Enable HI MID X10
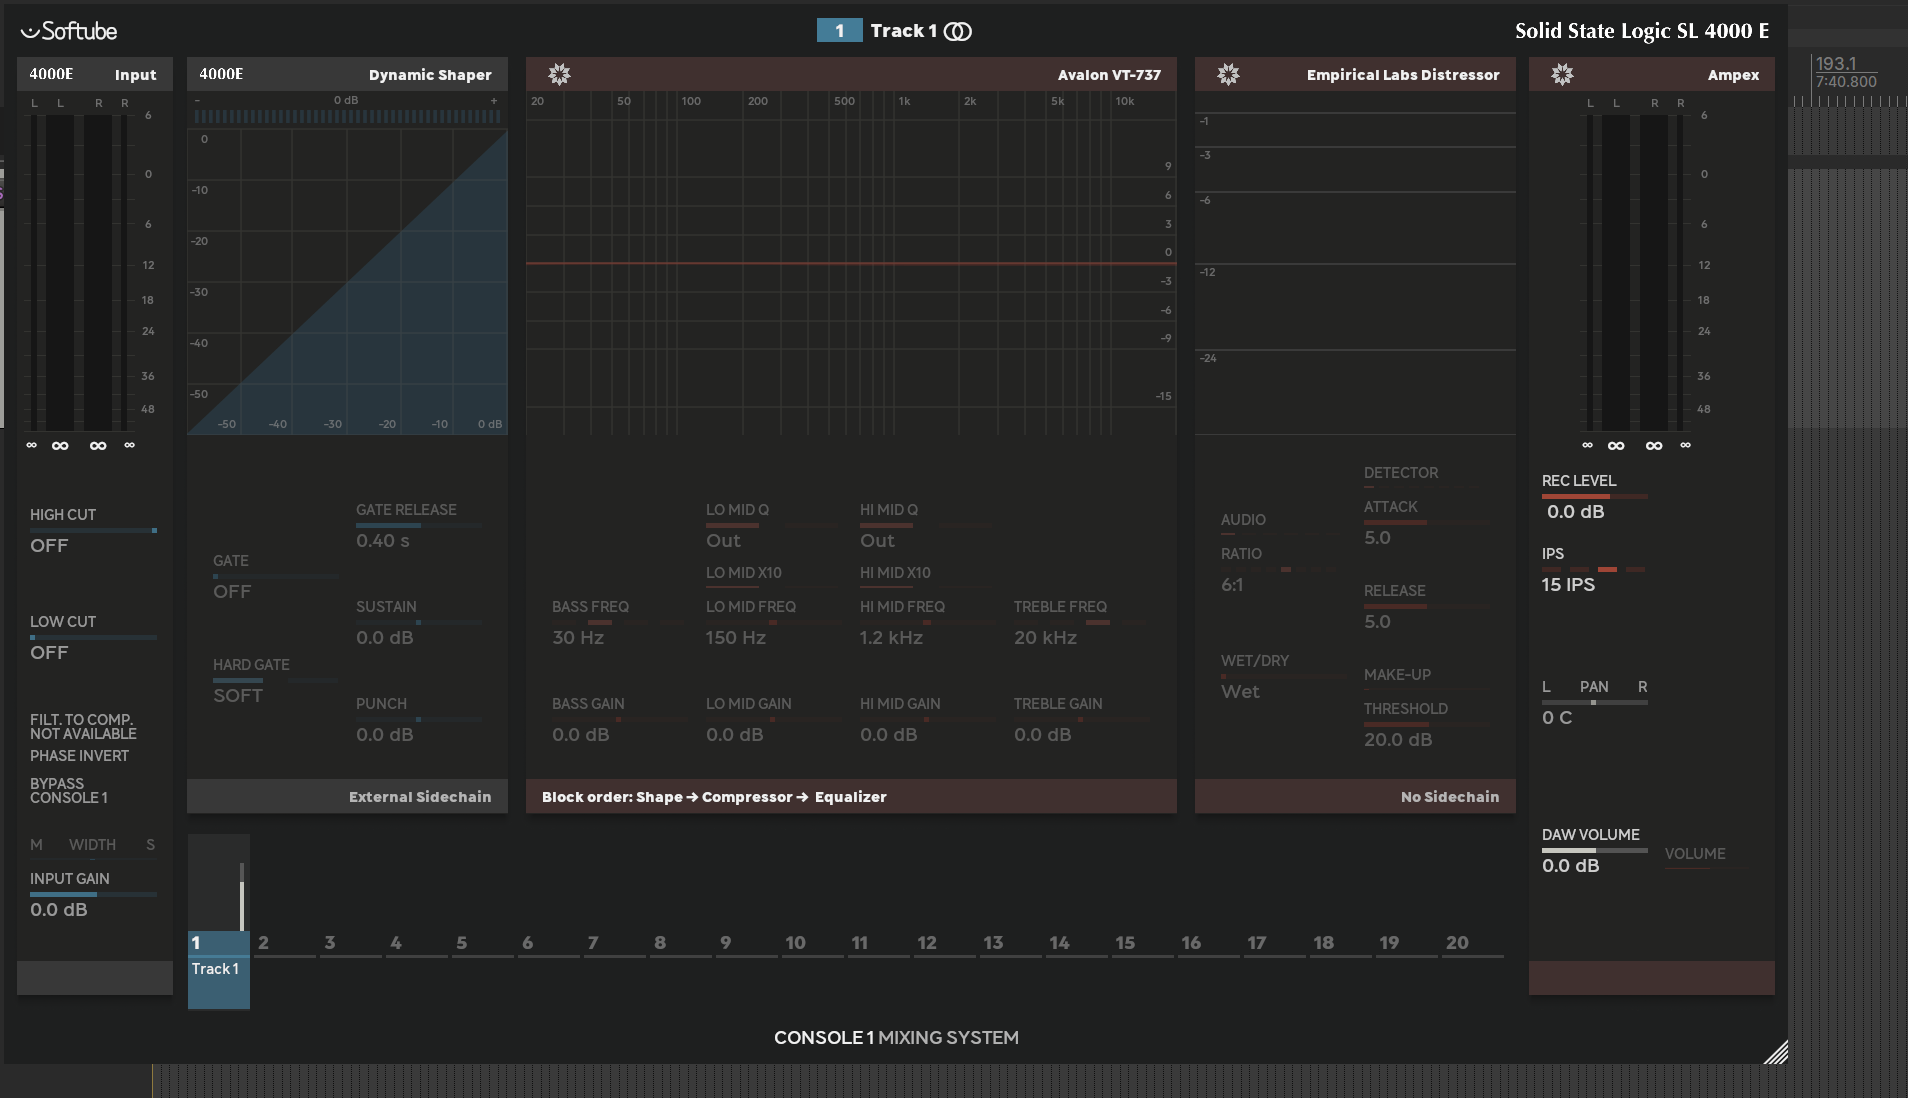 [895, 573]
